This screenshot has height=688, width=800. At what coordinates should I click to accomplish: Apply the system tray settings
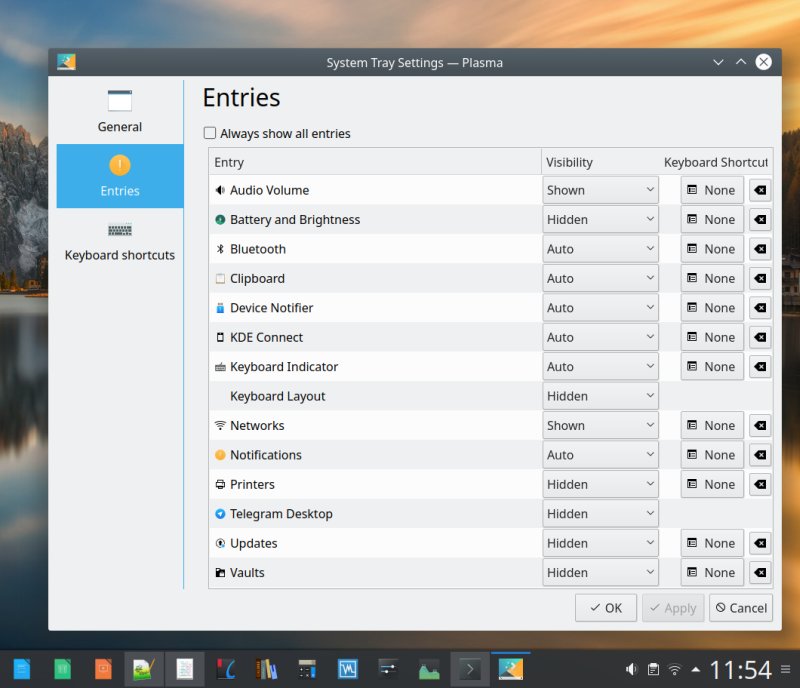[673, 607]
